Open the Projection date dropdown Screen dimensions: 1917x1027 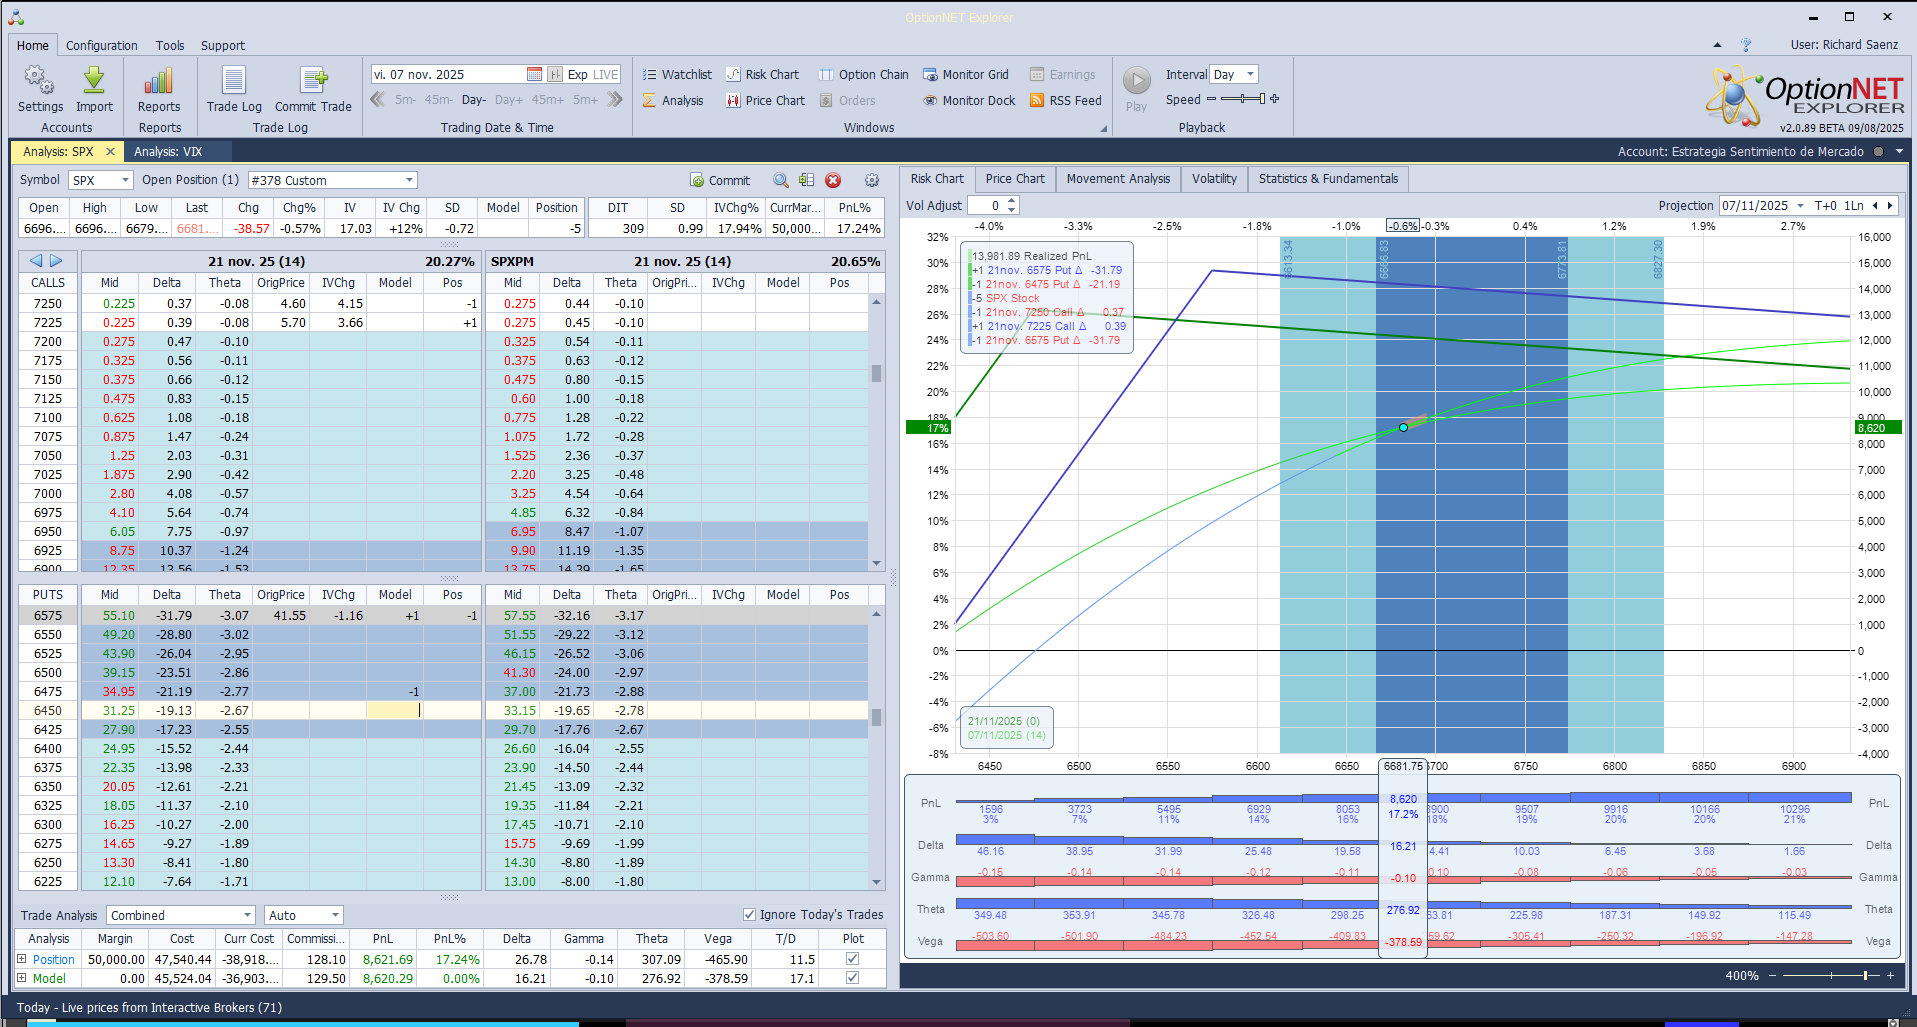click(x=1800, y=205)
